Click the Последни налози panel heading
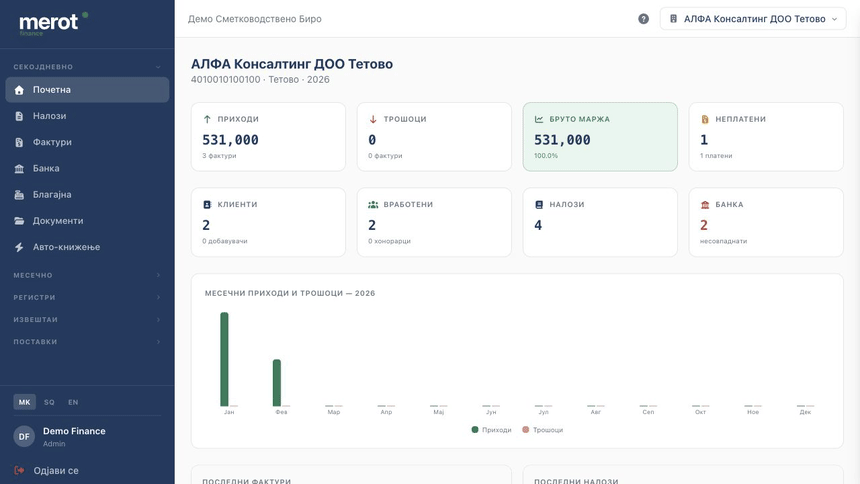The image size is (860, 484). 576,481
